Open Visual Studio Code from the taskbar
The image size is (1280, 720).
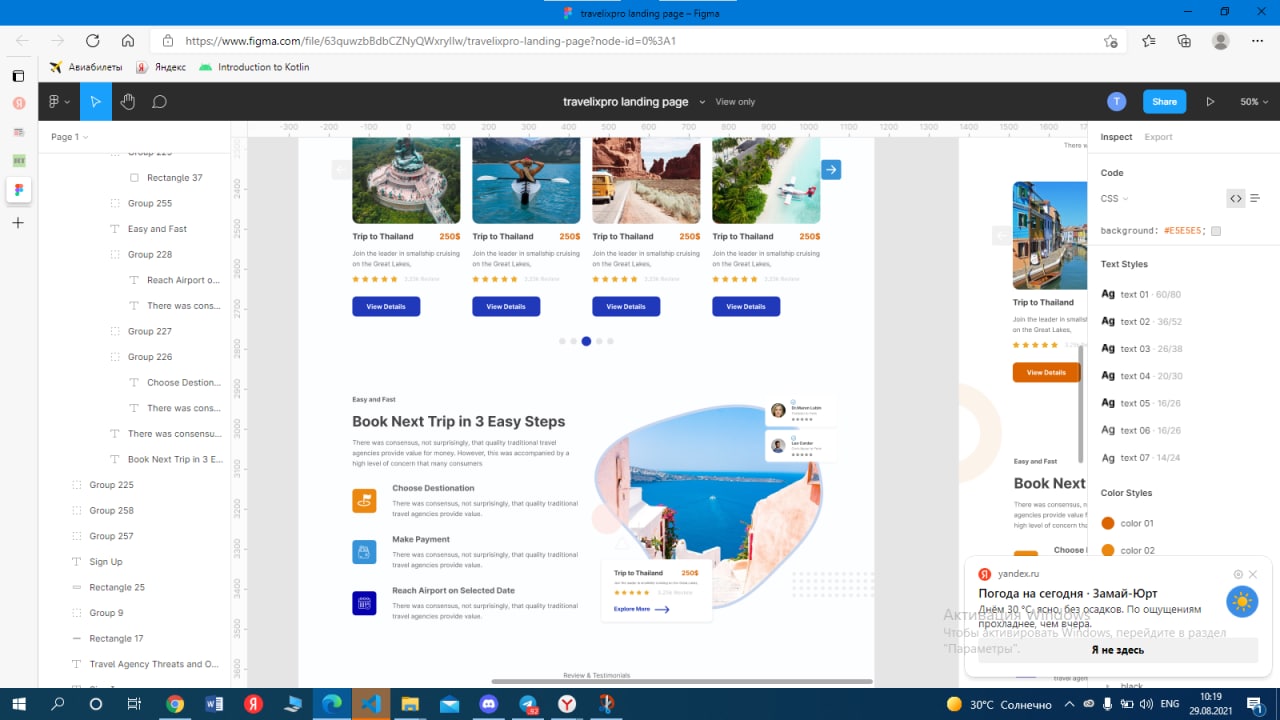(370, 704)
